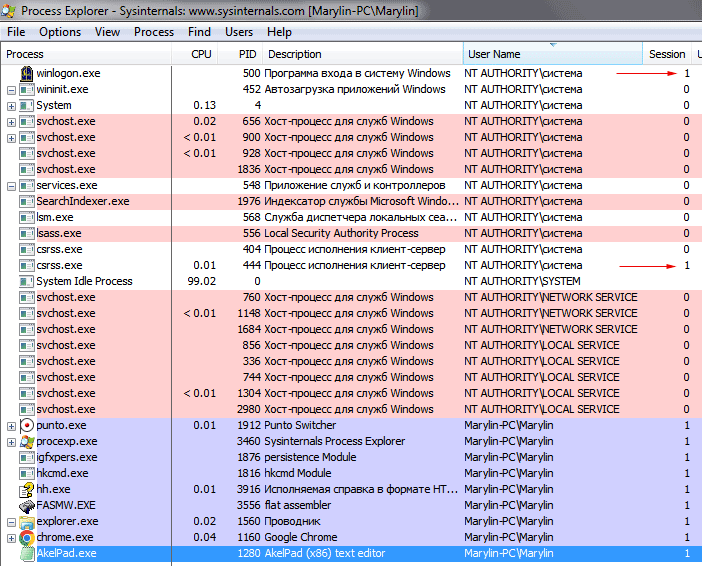Screen dimensions: 702x566
Task: Open the Find menu
Action: coord(199,32)
